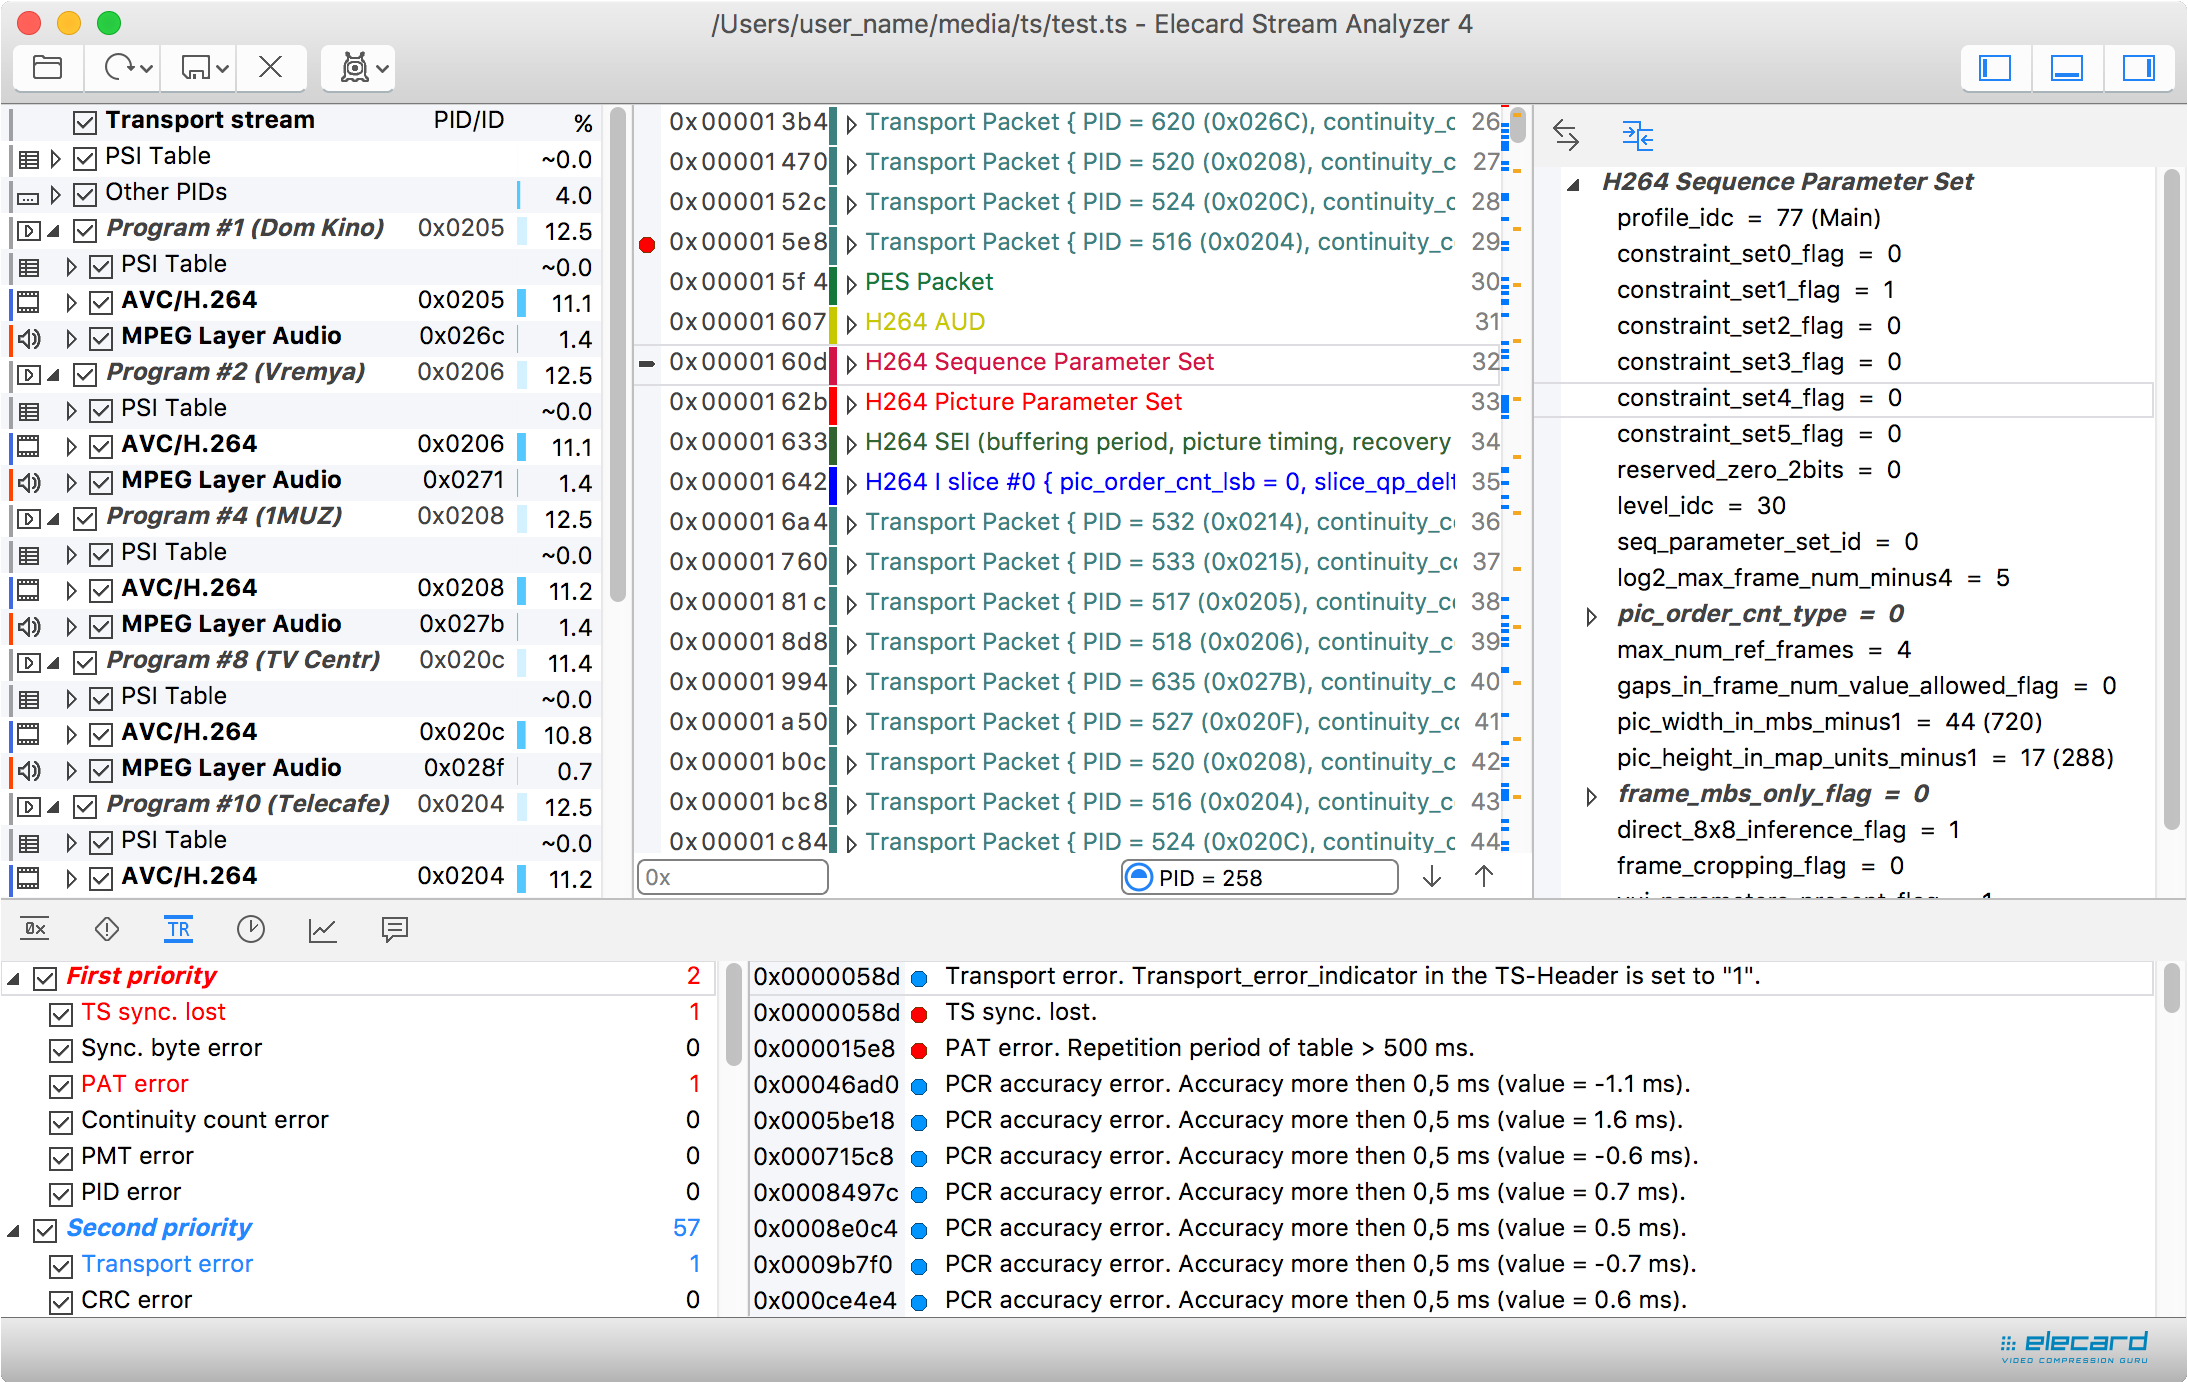This screenshot has width=2188, height=1382.
Task: Click the PID filter circle icon
Action: 1139,877
